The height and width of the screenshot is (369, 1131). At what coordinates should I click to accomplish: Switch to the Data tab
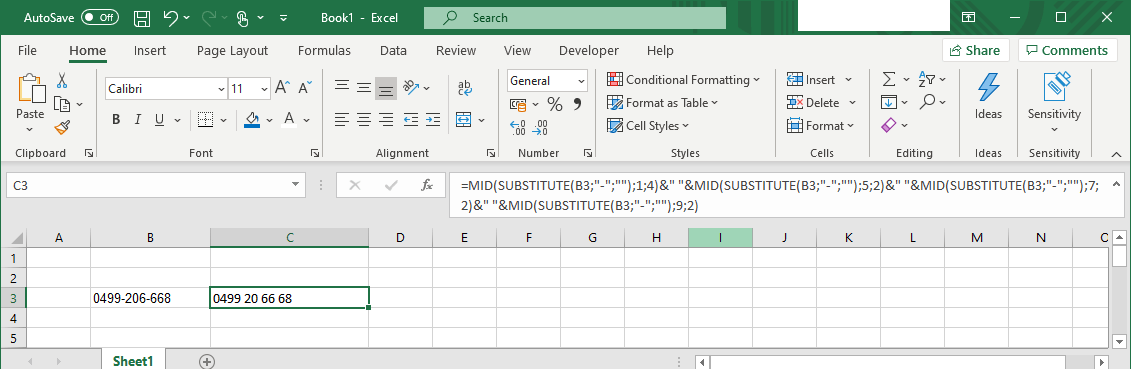[x=393, y=50]
